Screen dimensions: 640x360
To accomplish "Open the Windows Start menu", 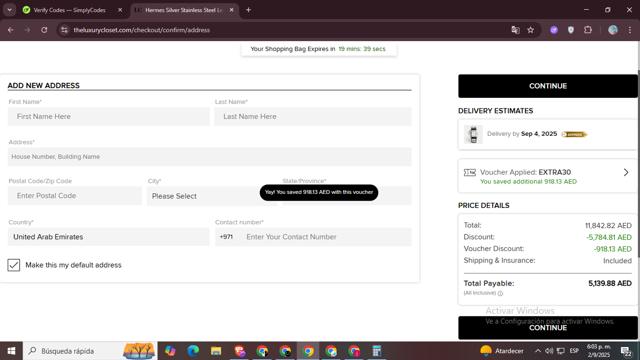I will (x=11, y=351).
